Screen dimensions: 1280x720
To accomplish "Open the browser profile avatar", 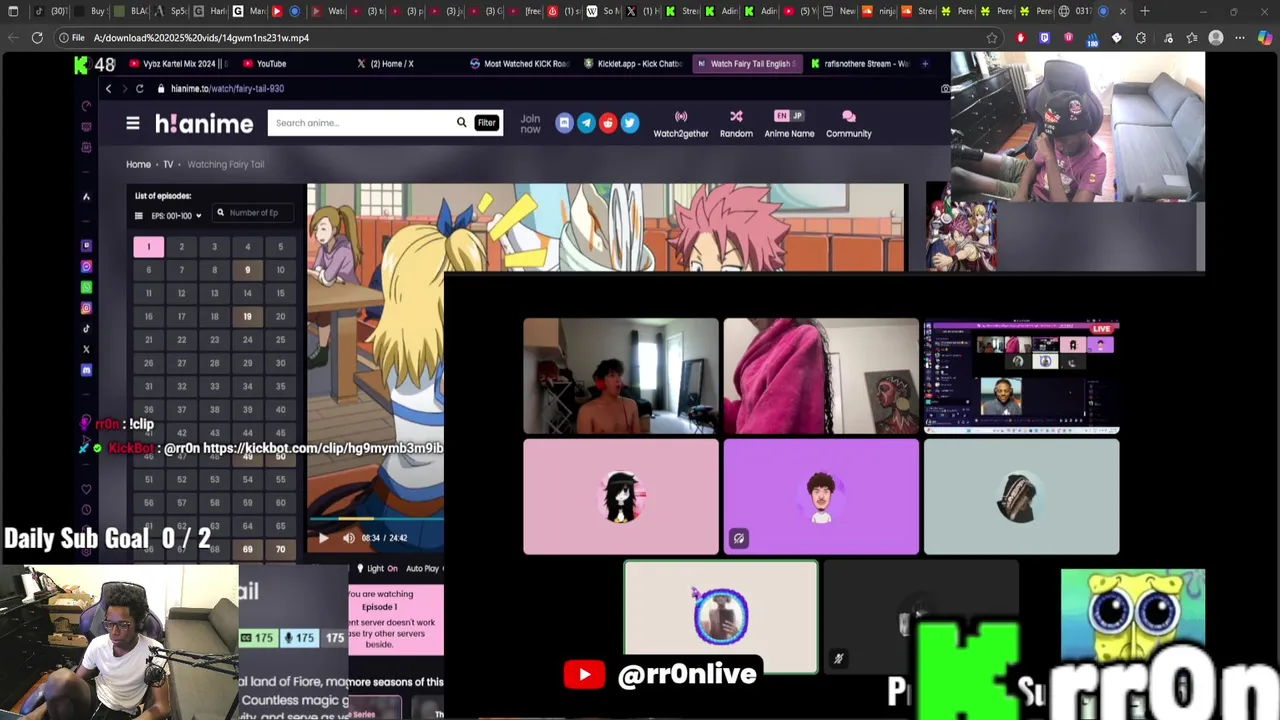I will [1216, 38].
